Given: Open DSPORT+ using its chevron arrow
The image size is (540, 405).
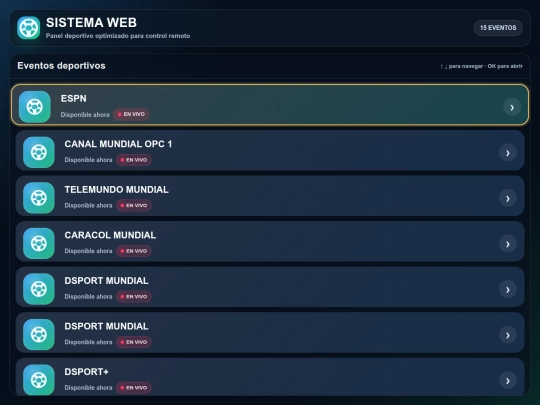Looking at the screenshot, I should [508, 381].
